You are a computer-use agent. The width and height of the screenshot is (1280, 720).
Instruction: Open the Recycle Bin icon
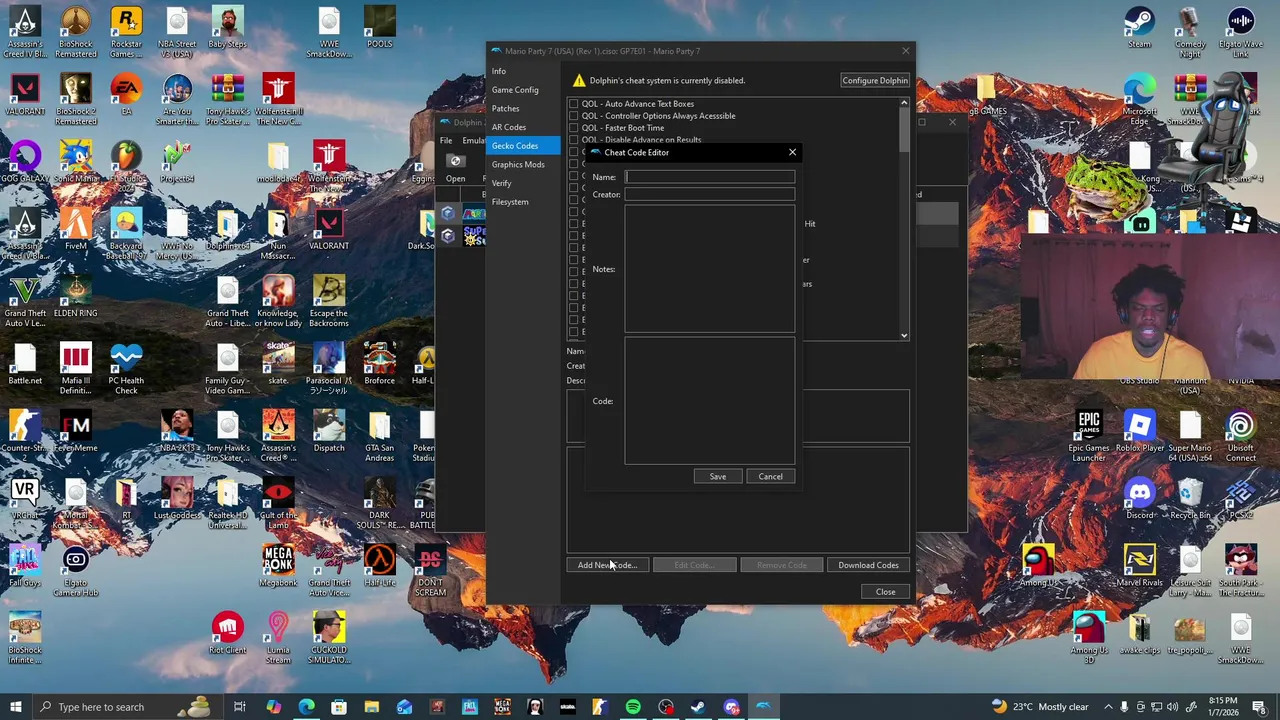pos(1189,498)
